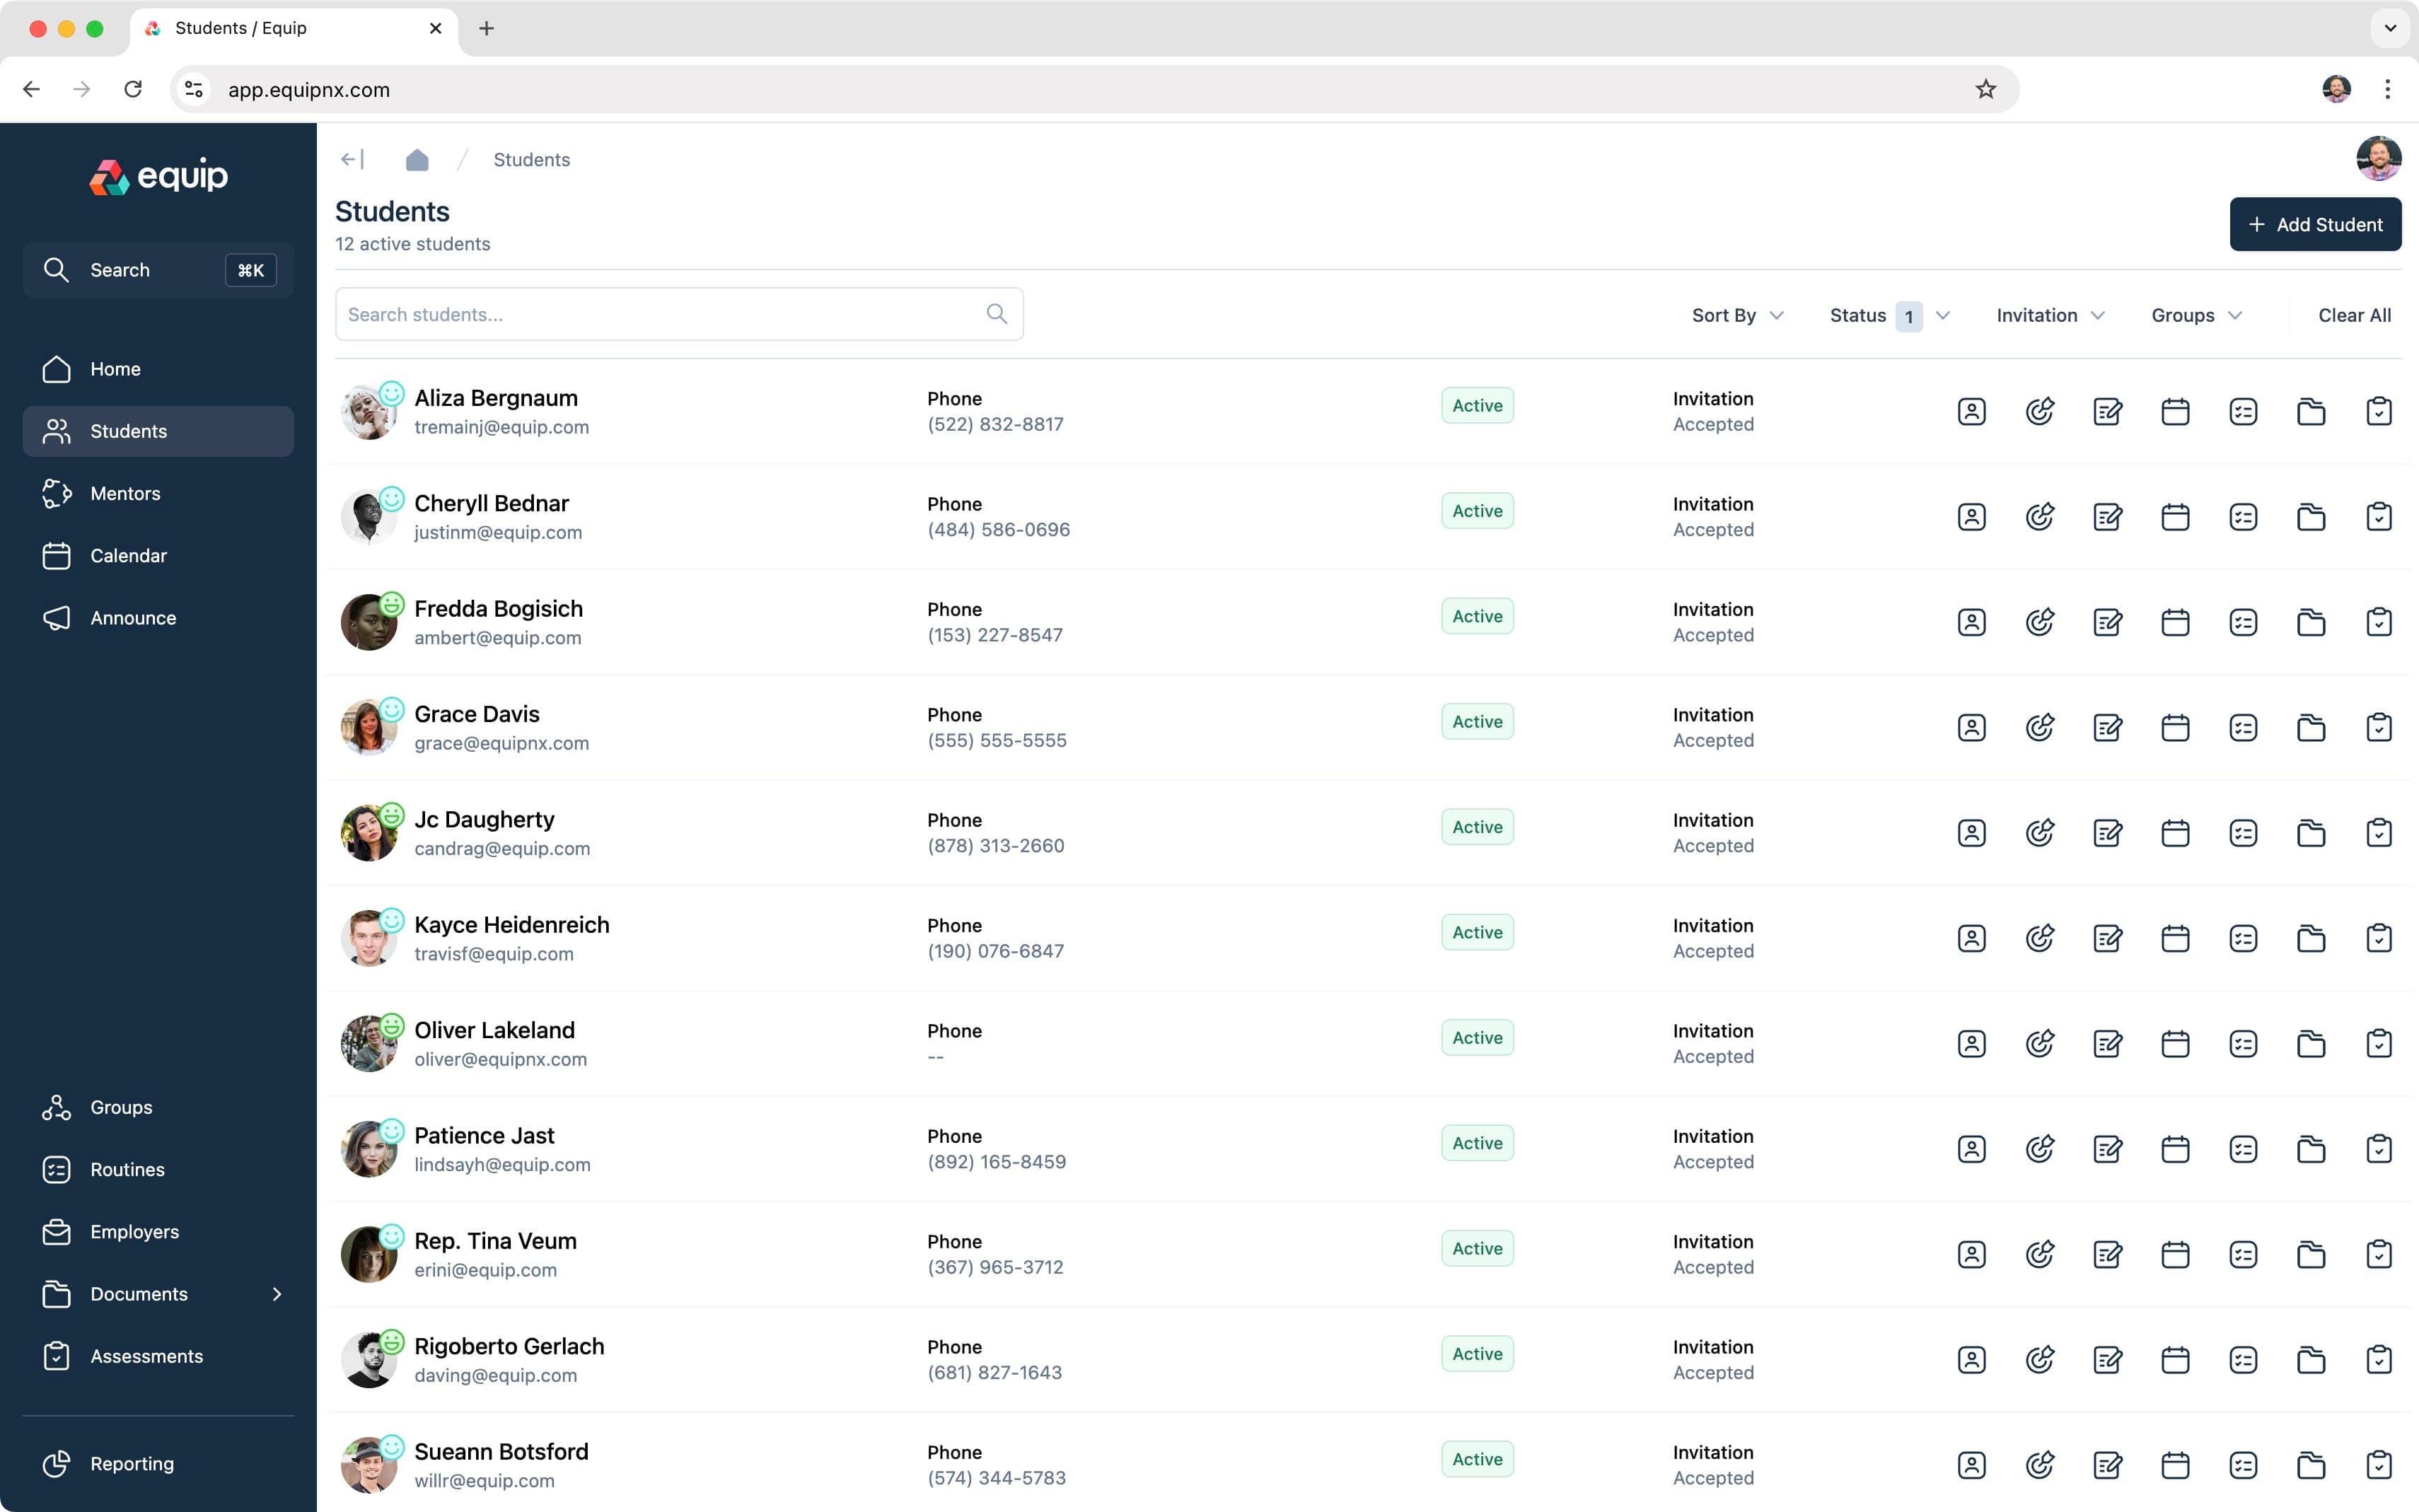The image size is (2419, 1512).
Task: Click the search magnifier in the students search bar
Action: point(996,314)
